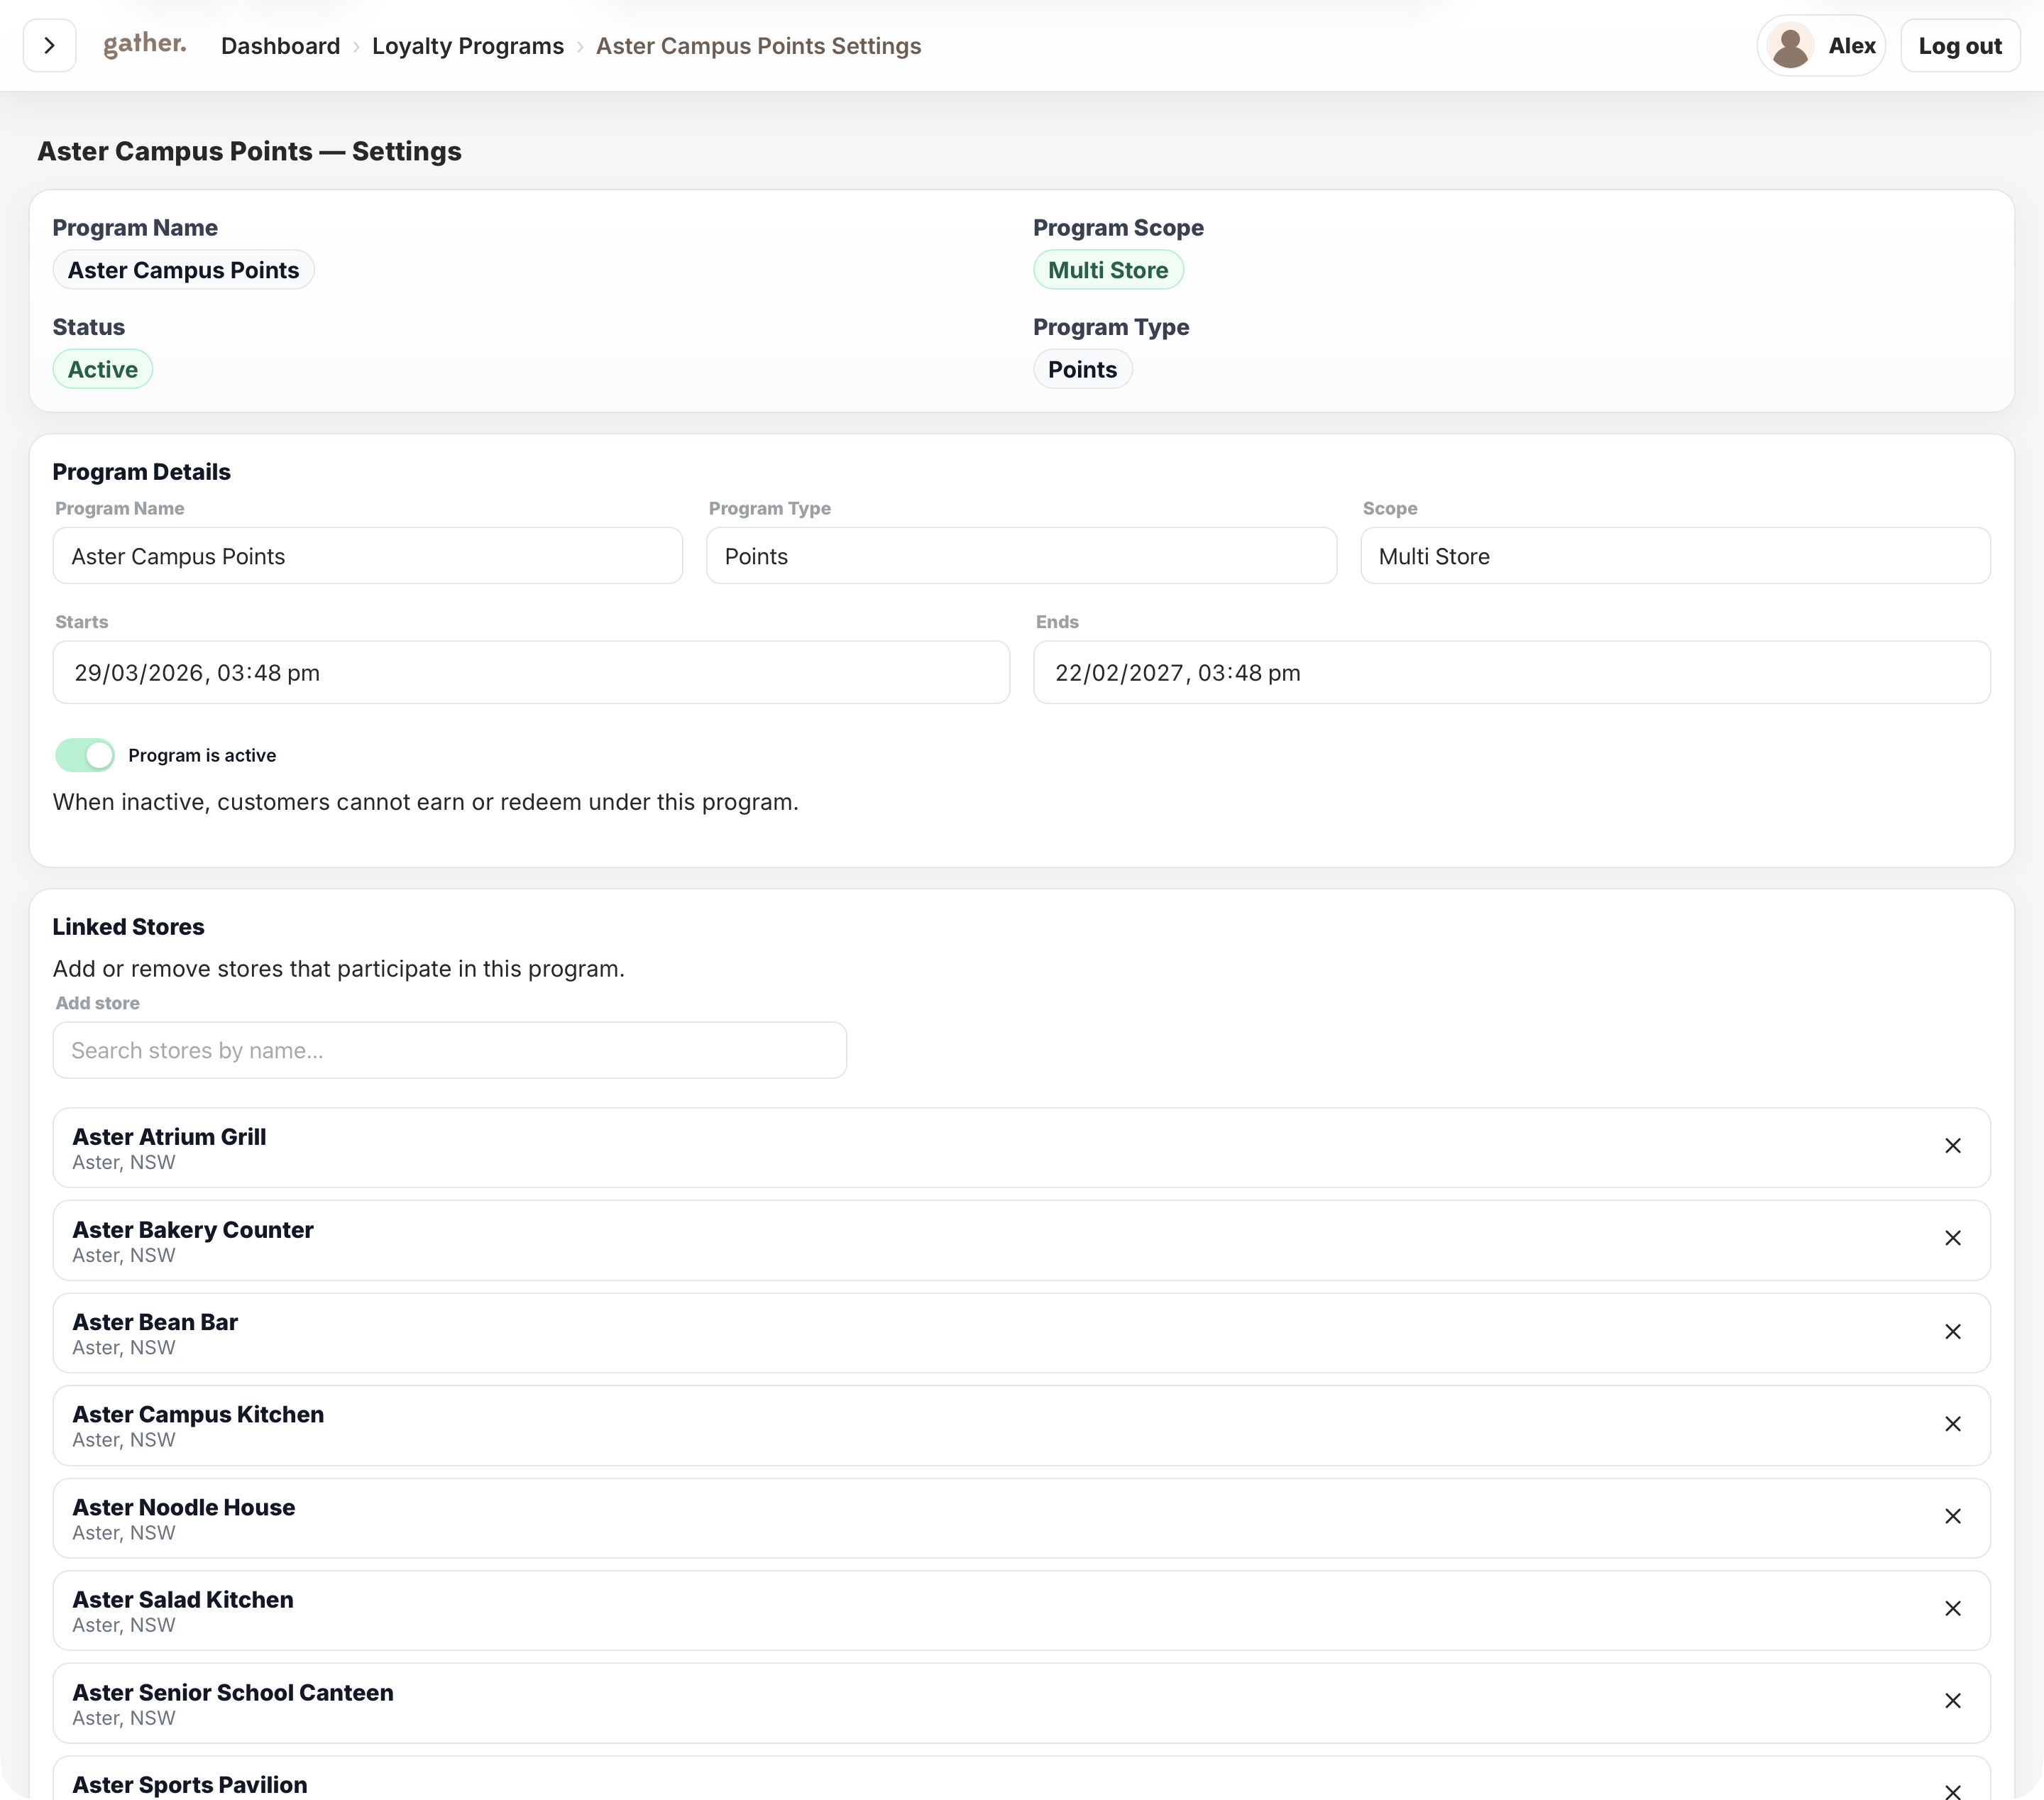Click the Log out button
The image size is (2044, 1800).
(x=1959, y=46)
